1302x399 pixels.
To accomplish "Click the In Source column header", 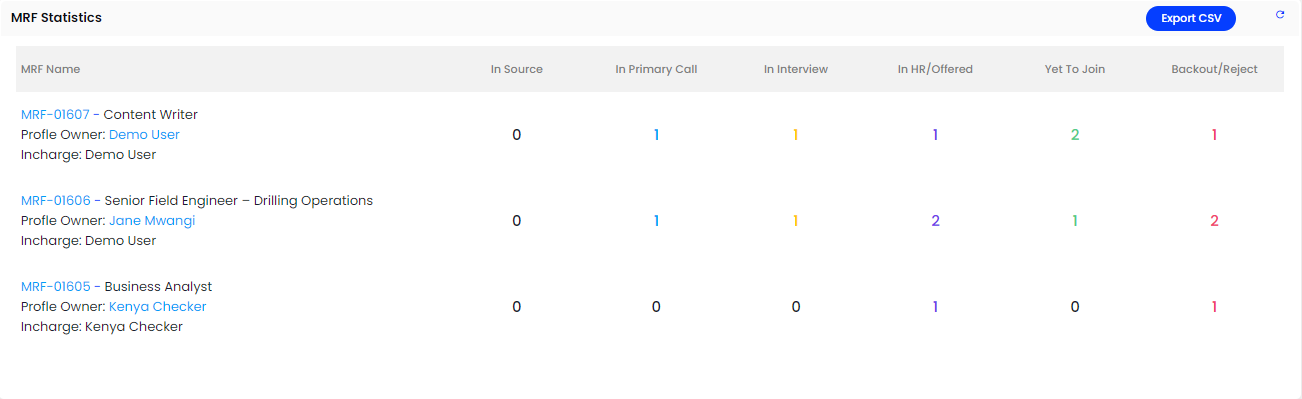I will 517,70.
